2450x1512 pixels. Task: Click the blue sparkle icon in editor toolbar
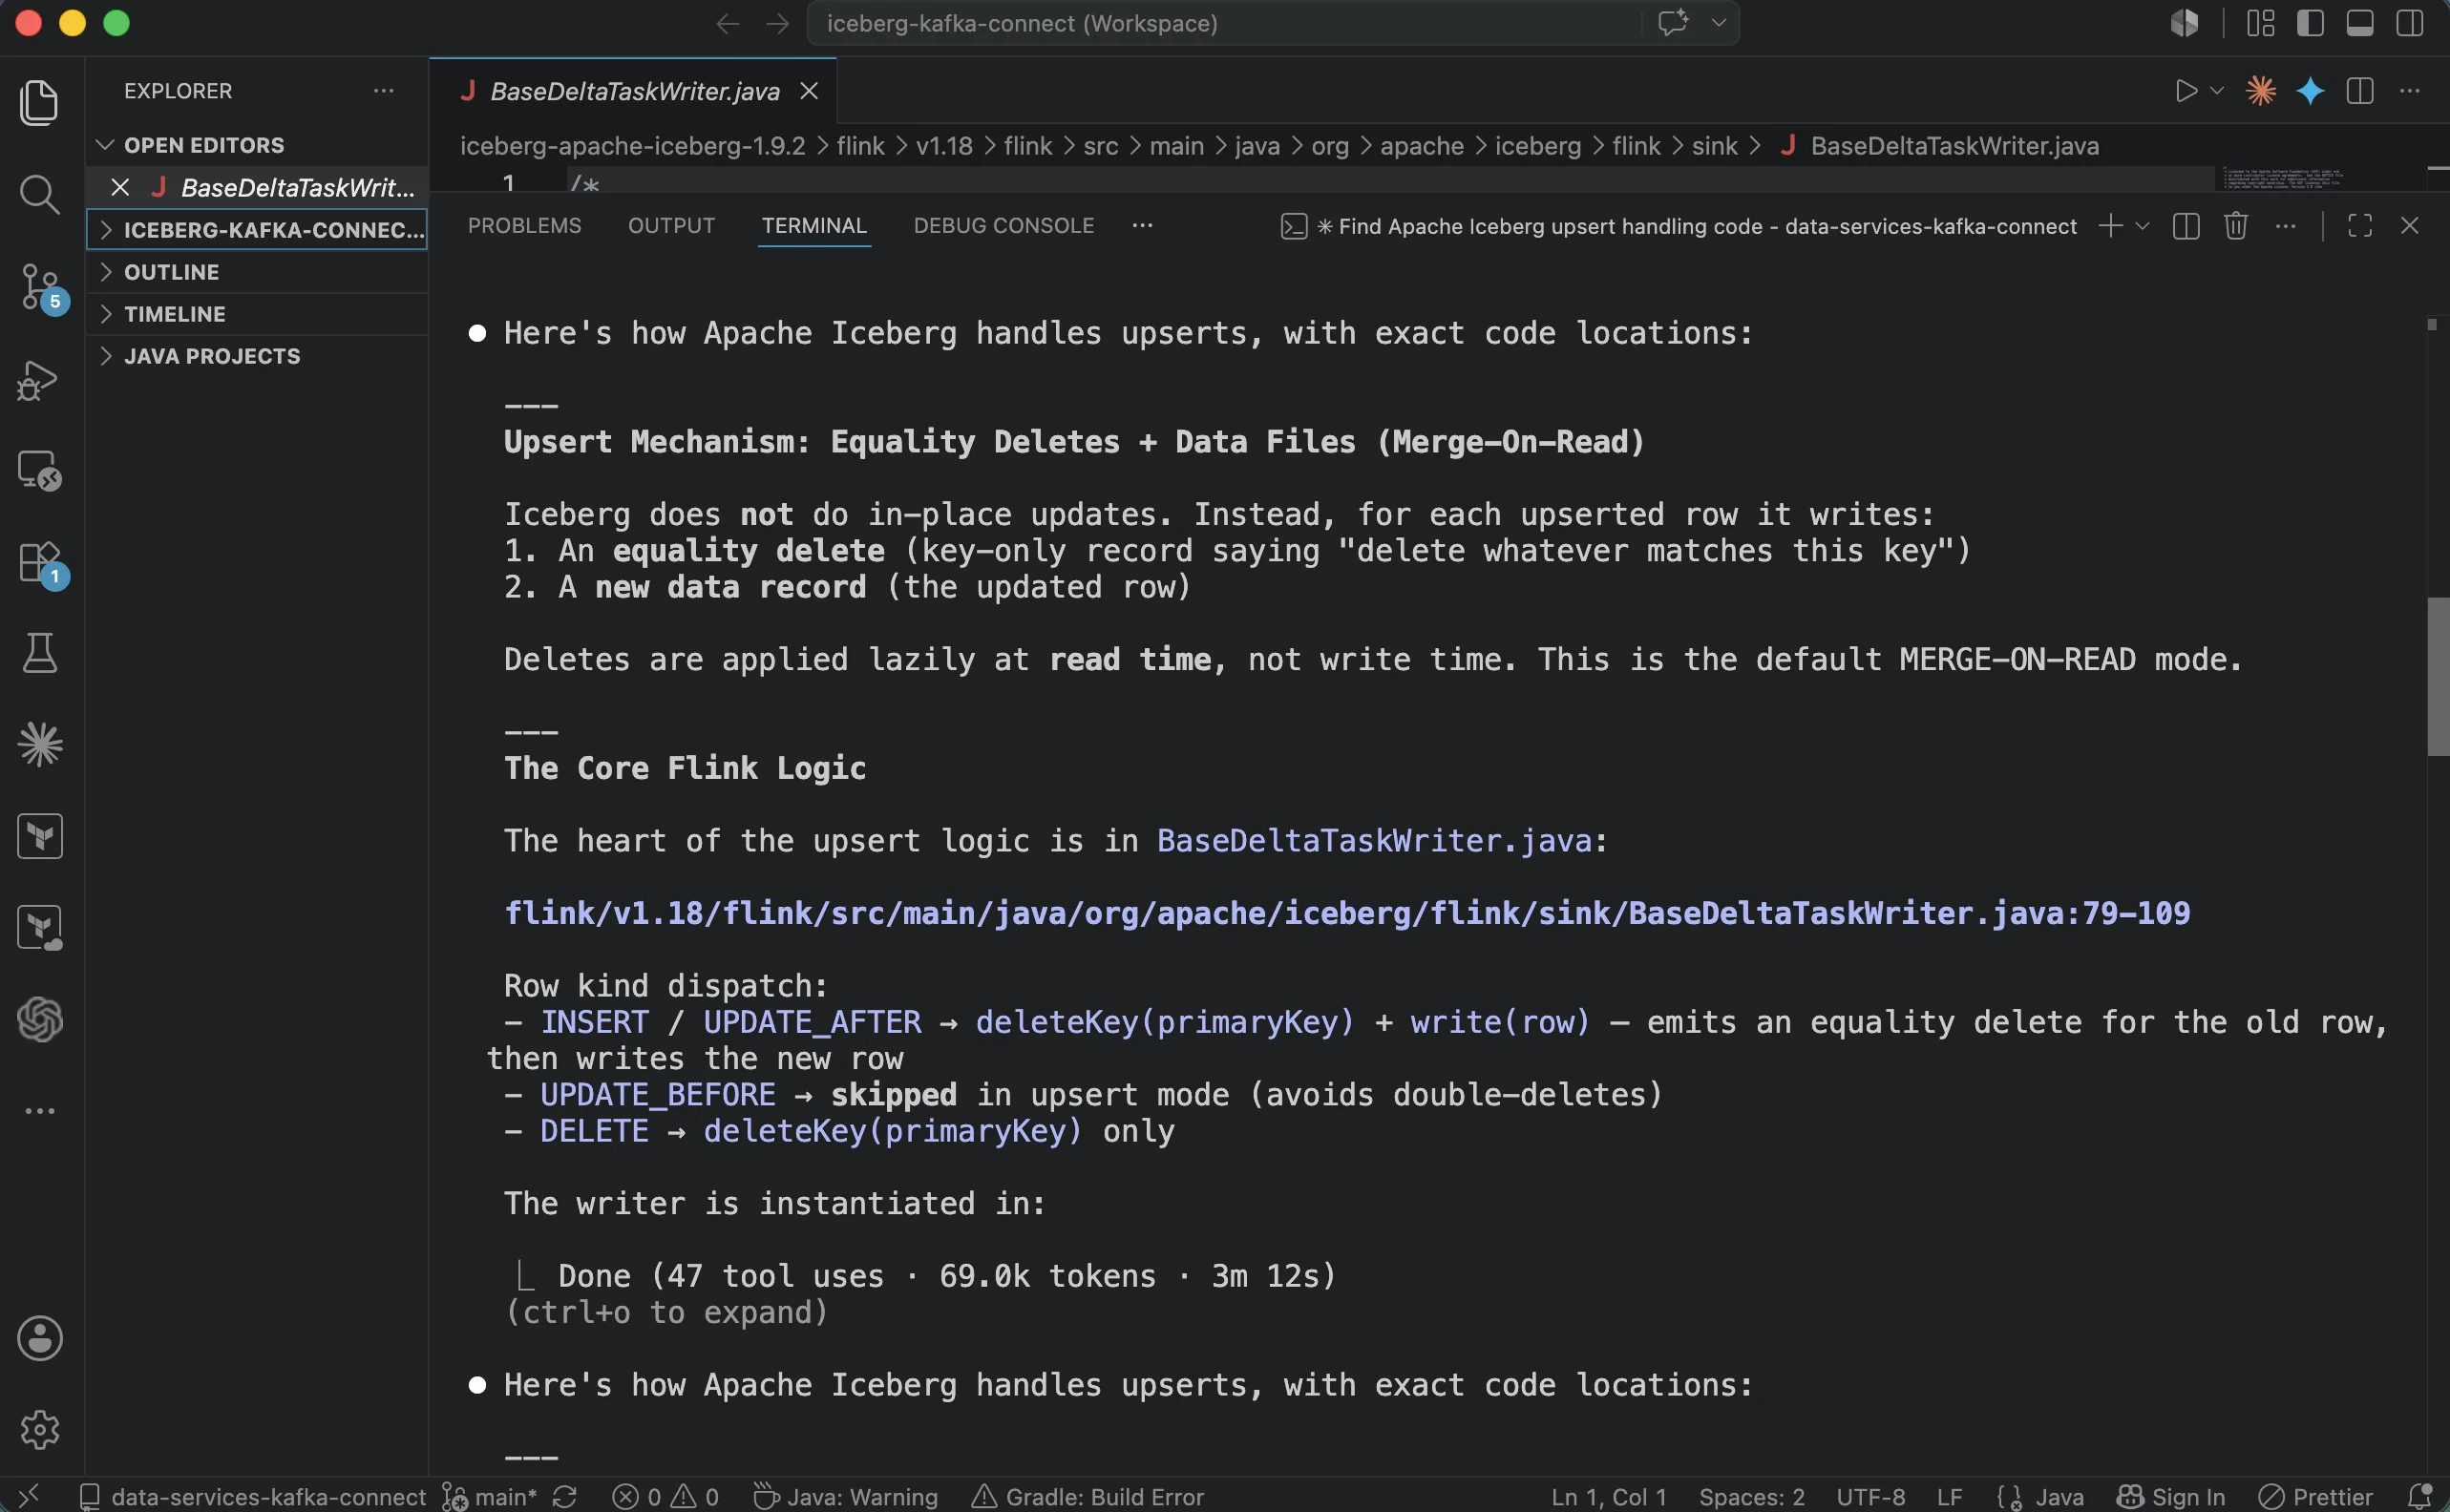pos(2310,91)
